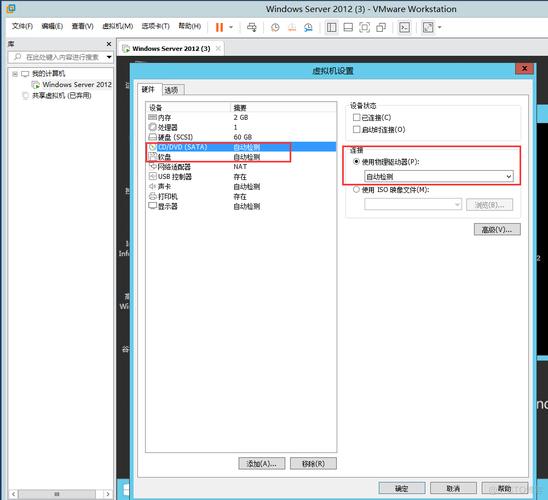Click the VMware Workstation title bar icon
This screenshot has height=500, width=548.
11,8
